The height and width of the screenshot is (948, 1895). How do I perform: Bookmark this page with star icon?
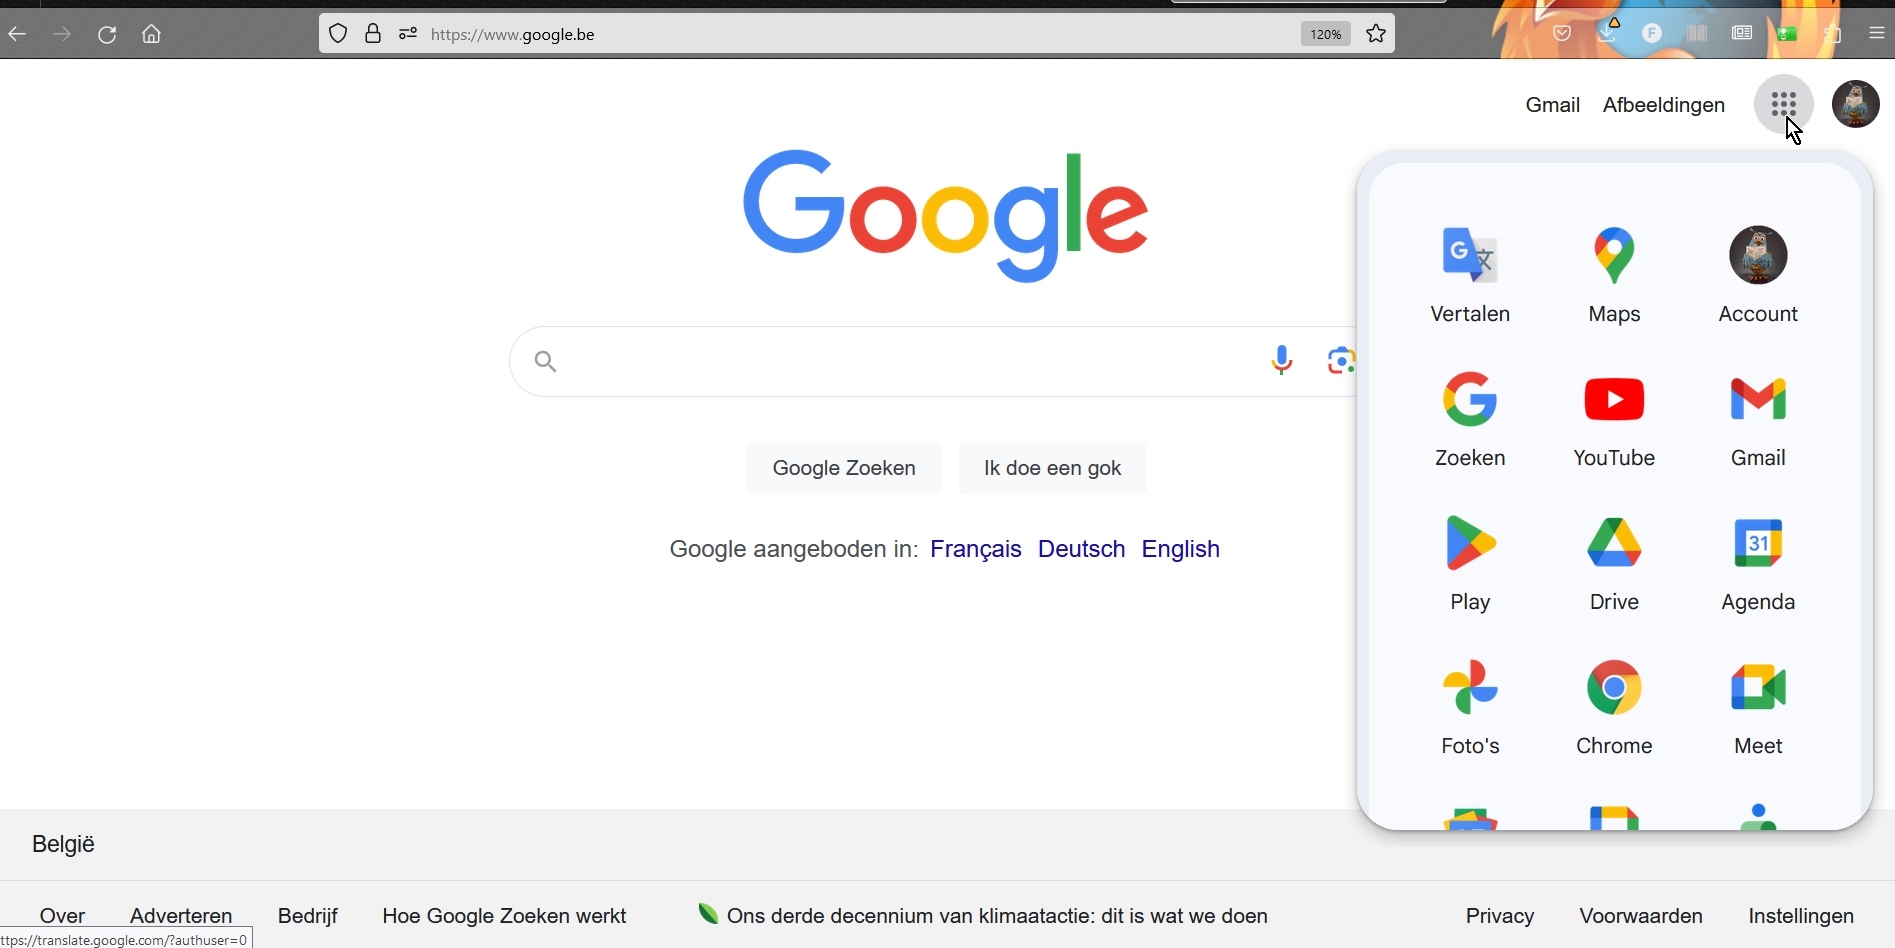1376,34
